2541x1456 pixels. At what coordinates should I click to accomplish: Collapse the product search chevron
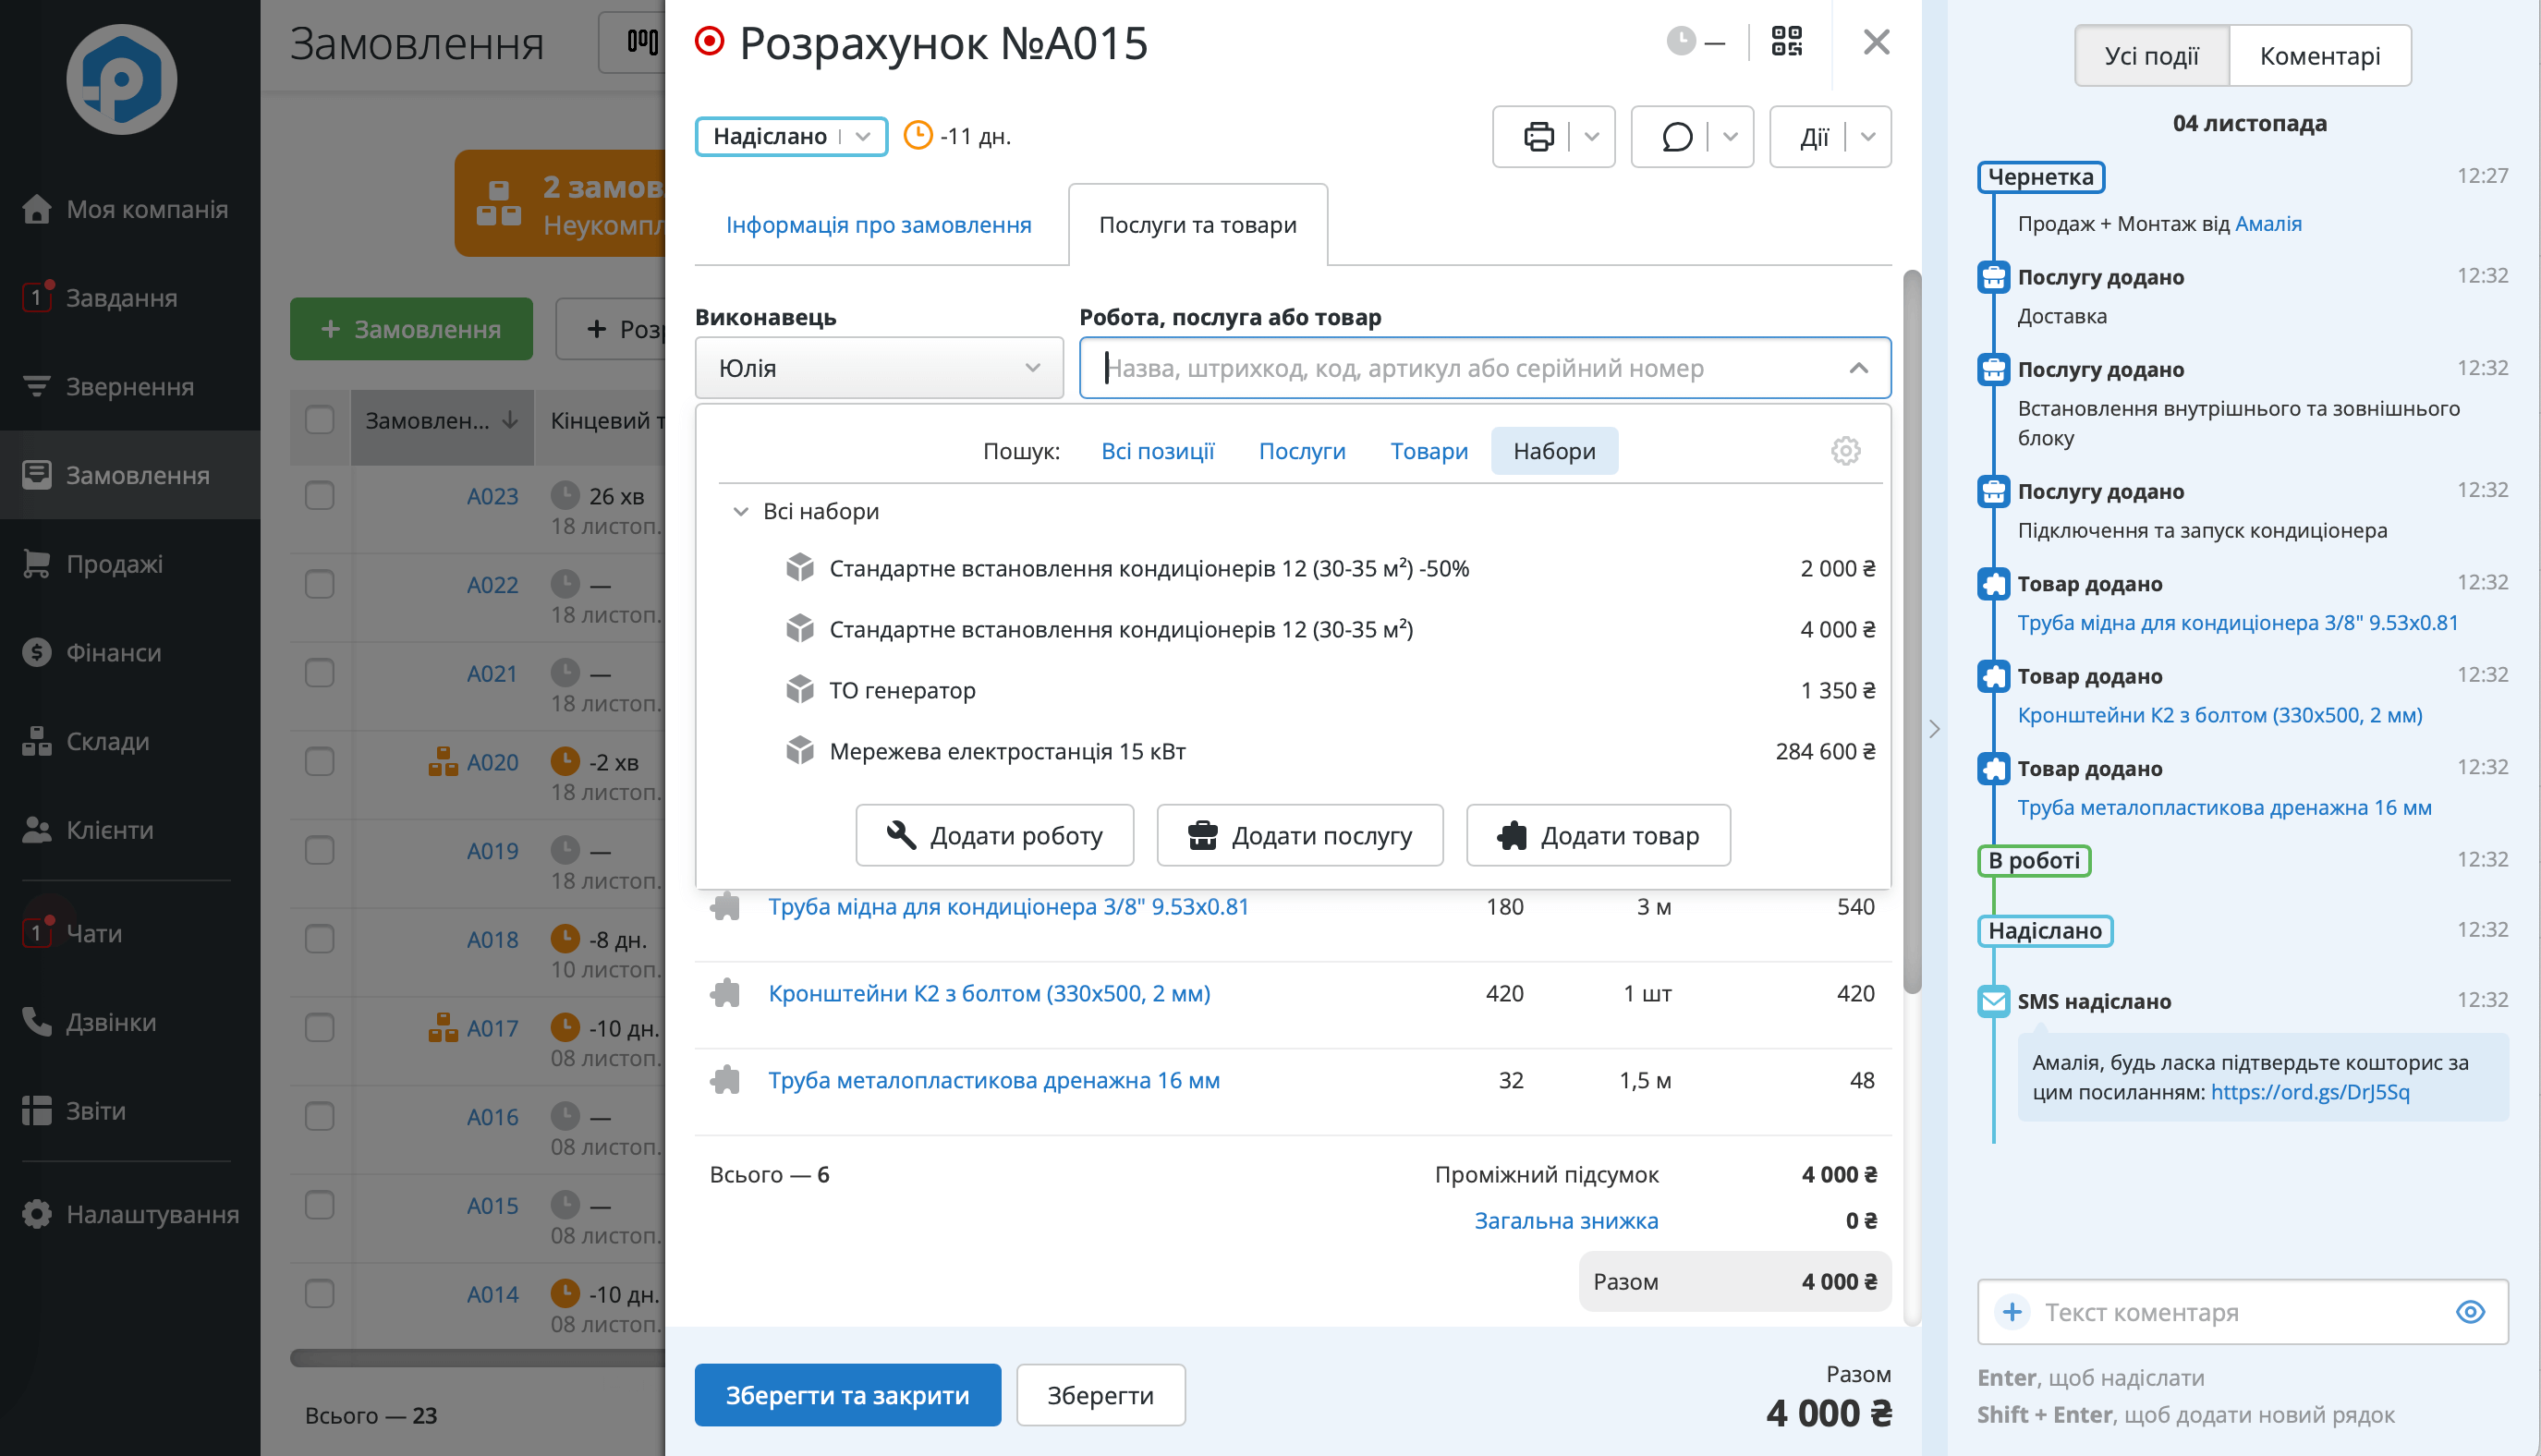(1858, 368)
